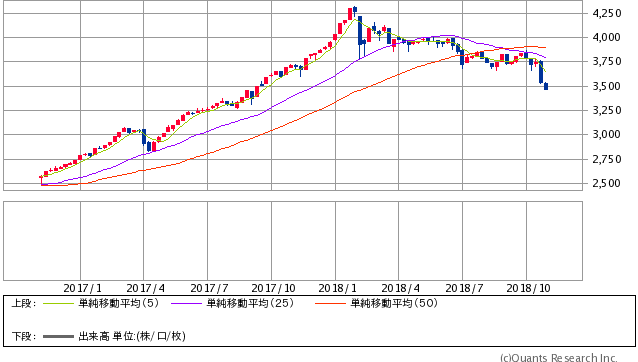Click the 2017/7 date axis label
Screen dimensions: 638x362
click(x=210, y=288)
